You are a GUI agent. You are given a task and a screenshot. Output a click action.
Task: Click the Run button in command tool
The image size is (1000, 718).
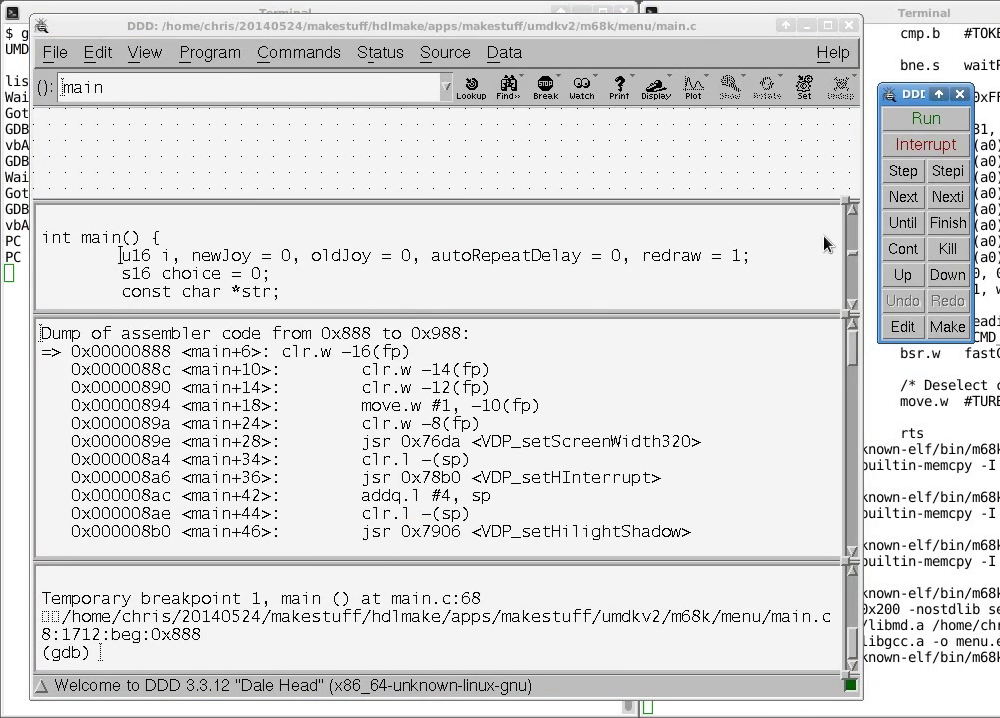click(x=926, y=119)
